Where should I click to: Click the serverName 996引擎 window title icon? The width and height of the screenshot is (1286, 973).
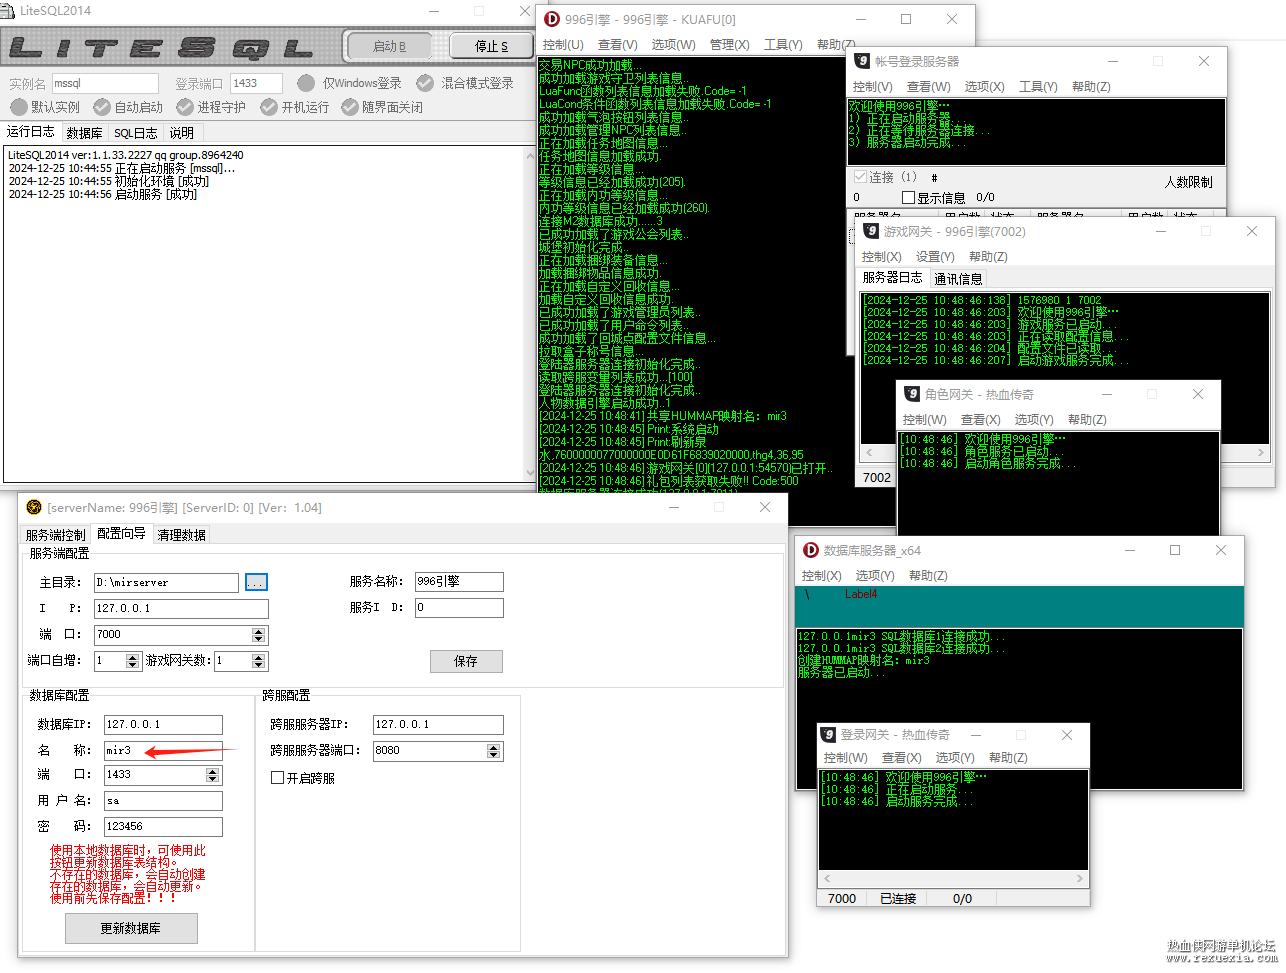34,507
